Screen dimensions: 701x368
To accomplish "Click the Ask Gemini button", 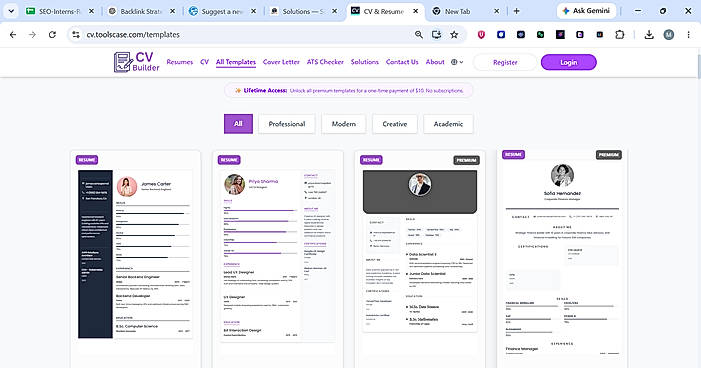I will pos(586,11).
